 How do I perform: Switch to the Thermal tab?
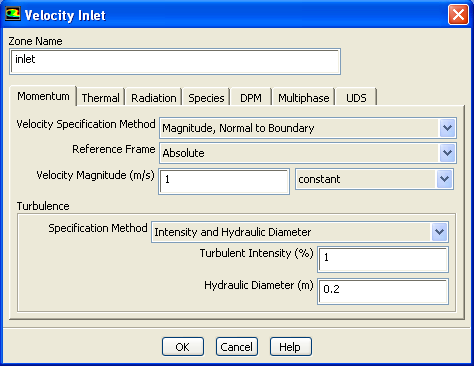pos(100,98)
